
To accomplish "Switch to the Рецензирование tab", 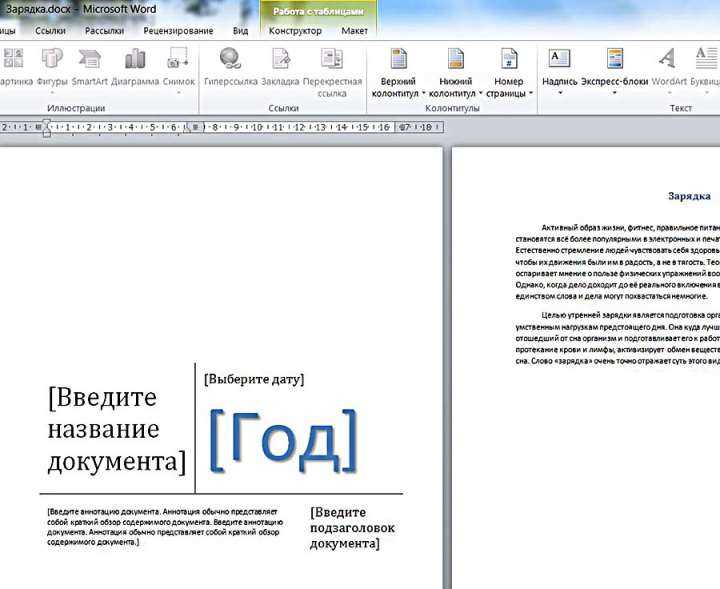I will point(178,31).
